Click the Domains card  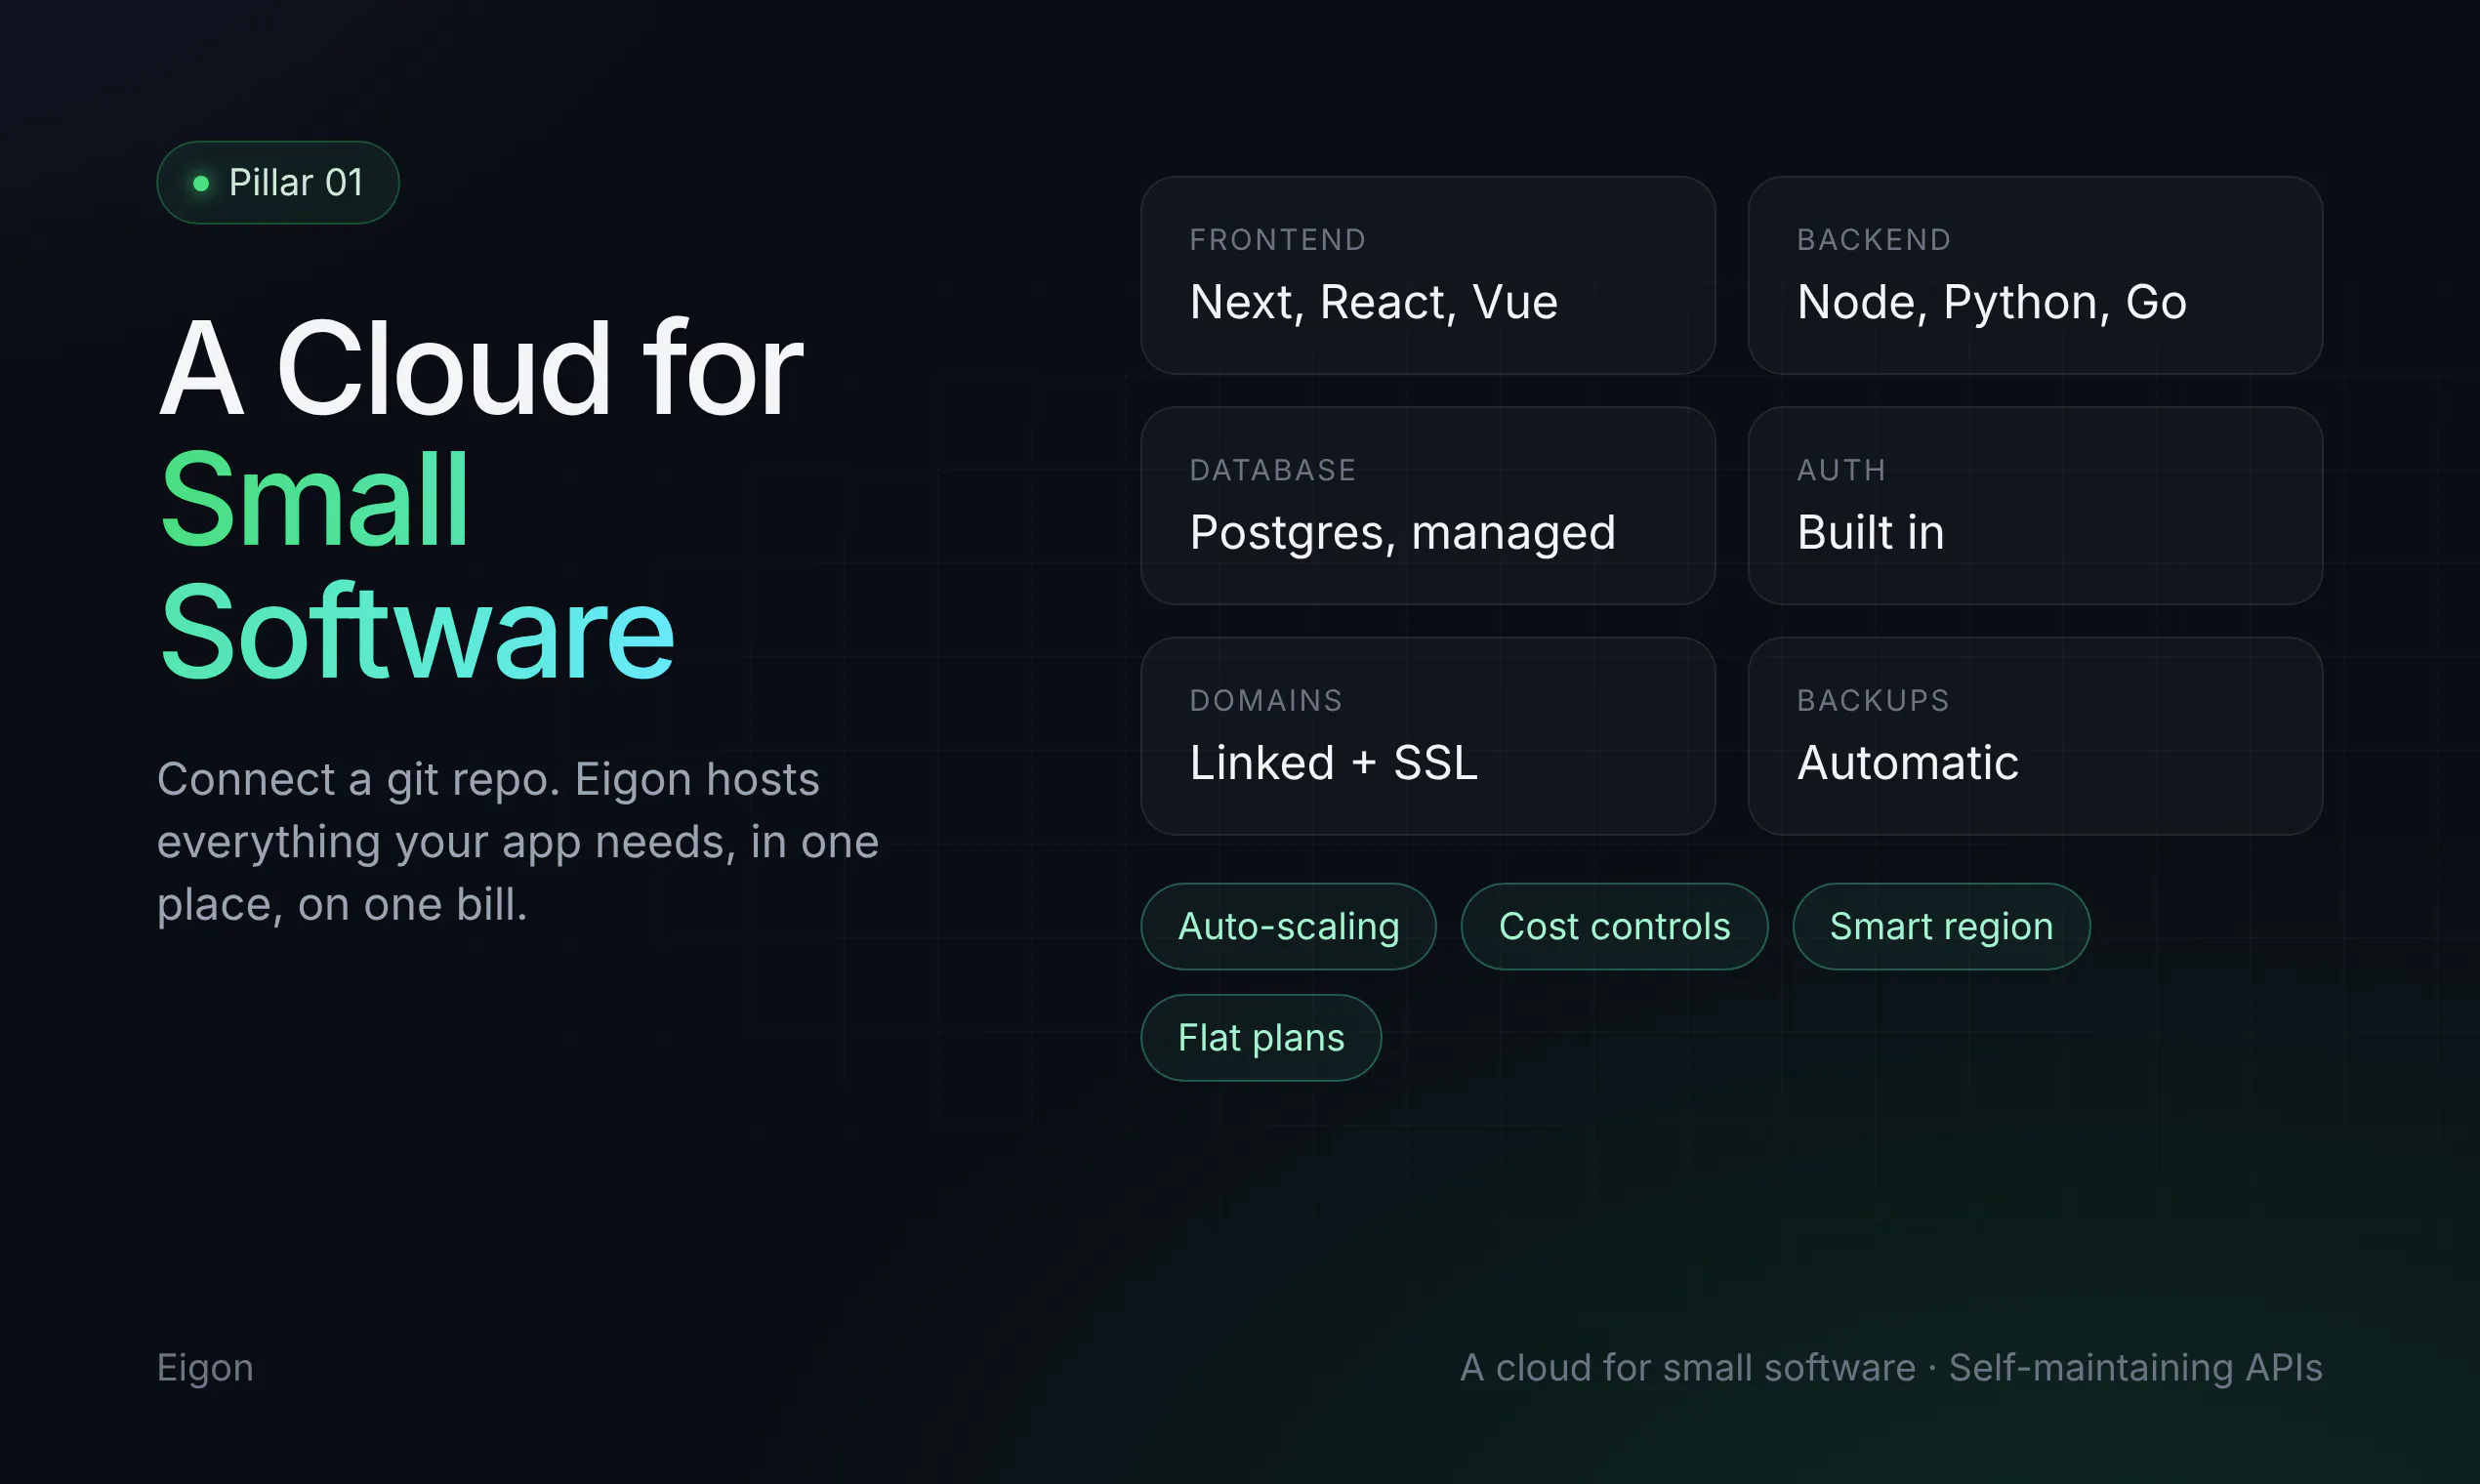[x=1428, y=736]
